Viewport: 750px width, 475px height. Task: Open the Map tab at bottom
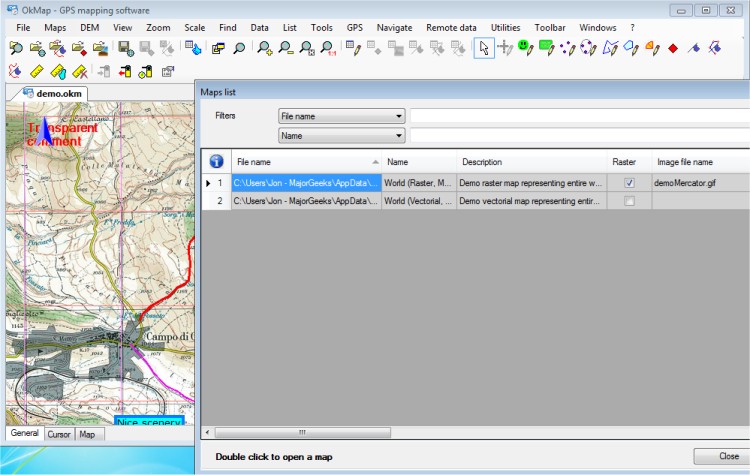pos(87,434)
